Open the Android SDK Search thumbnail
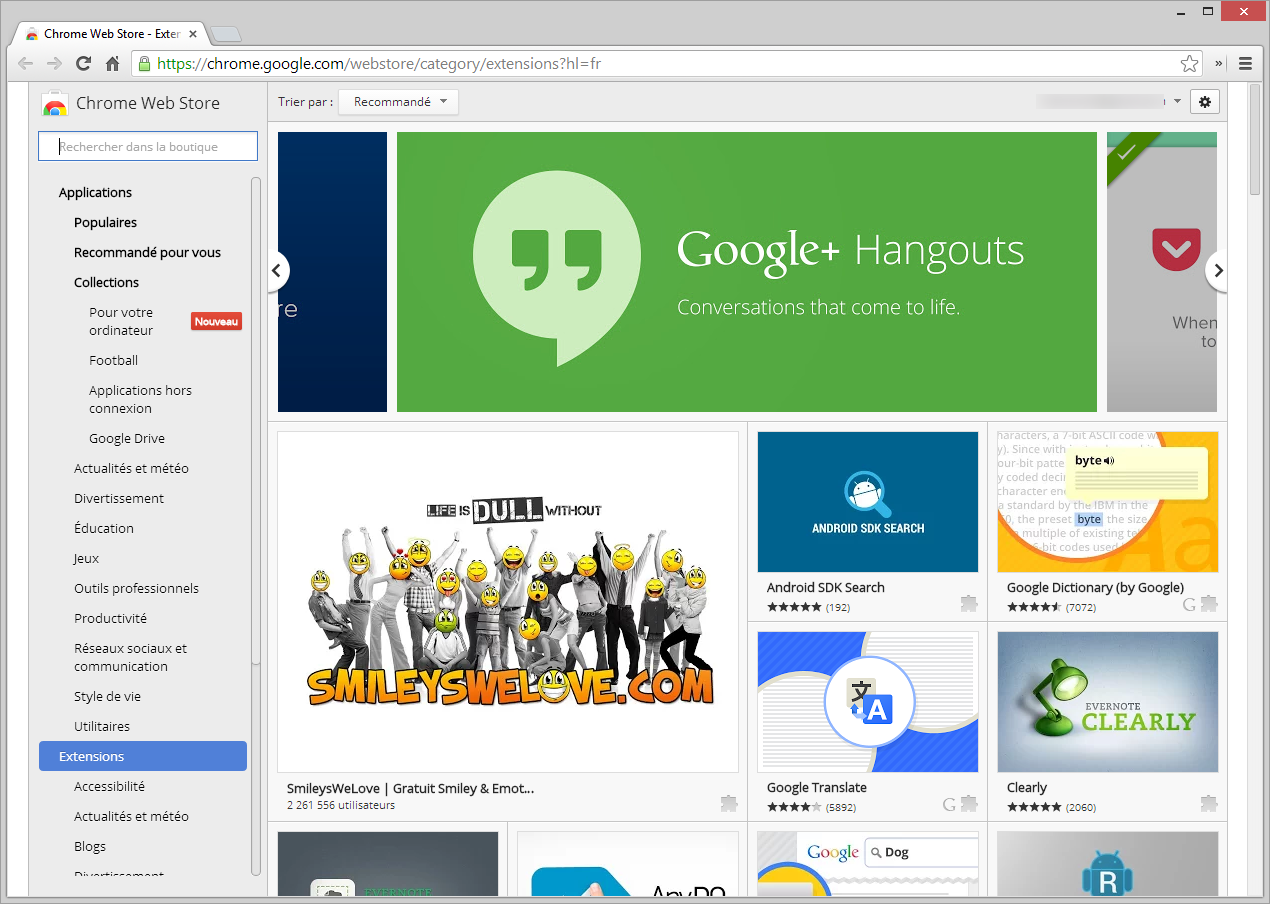This screenshot has height=904, width=1270. 868,502
